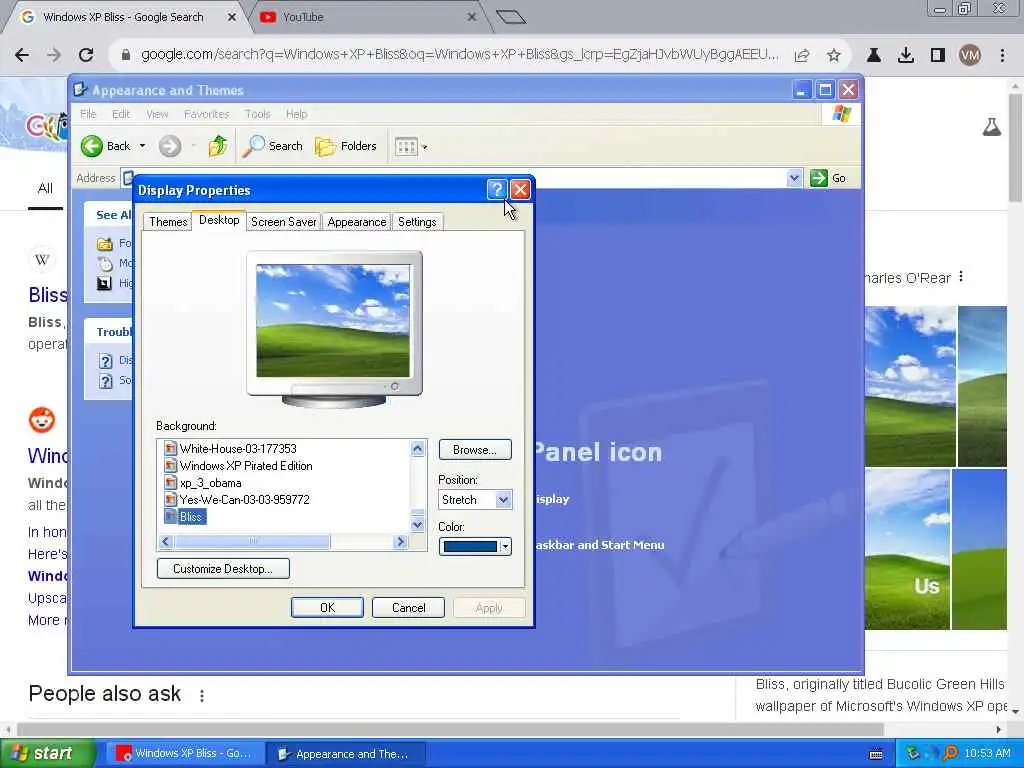This screenshot has height=768, width=1024.
Task: Open the Views icon menu
Action: tap(411, 147)
